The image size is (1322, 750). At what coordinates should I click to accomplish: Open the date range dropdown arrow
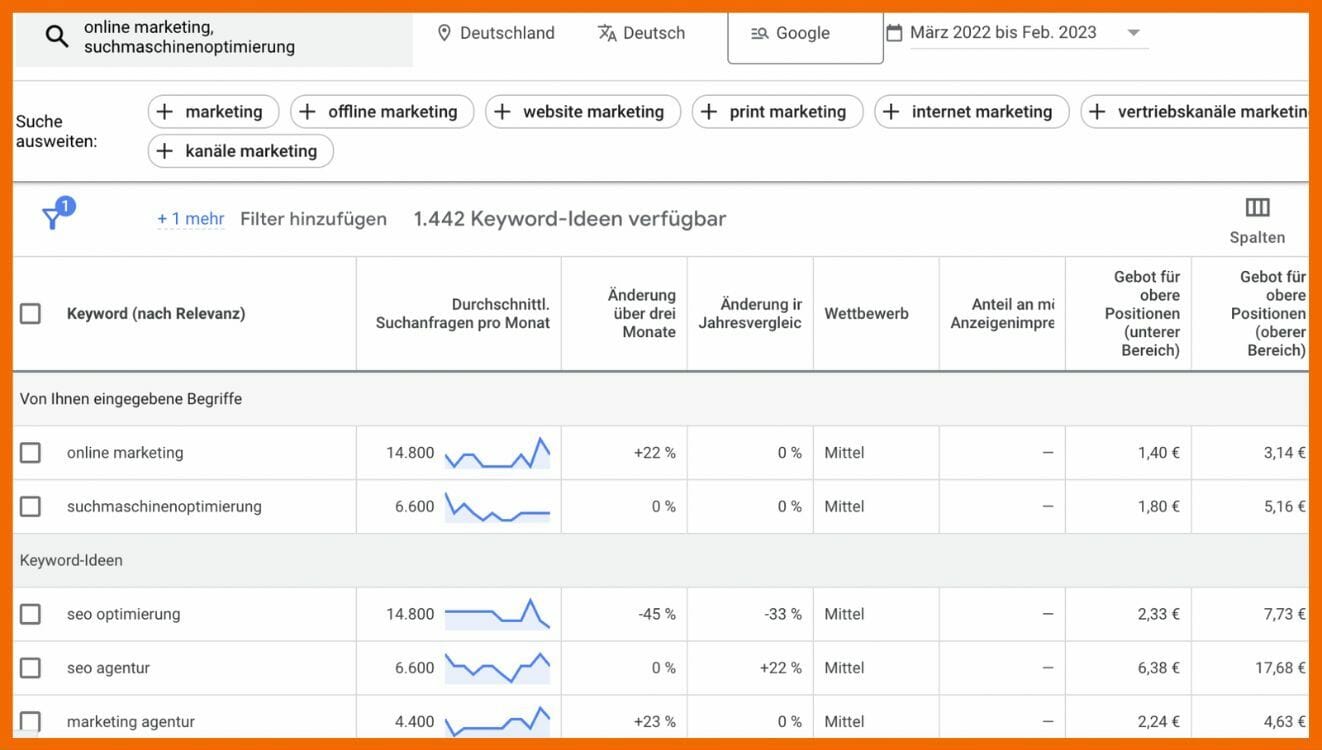click(1133, 31)
